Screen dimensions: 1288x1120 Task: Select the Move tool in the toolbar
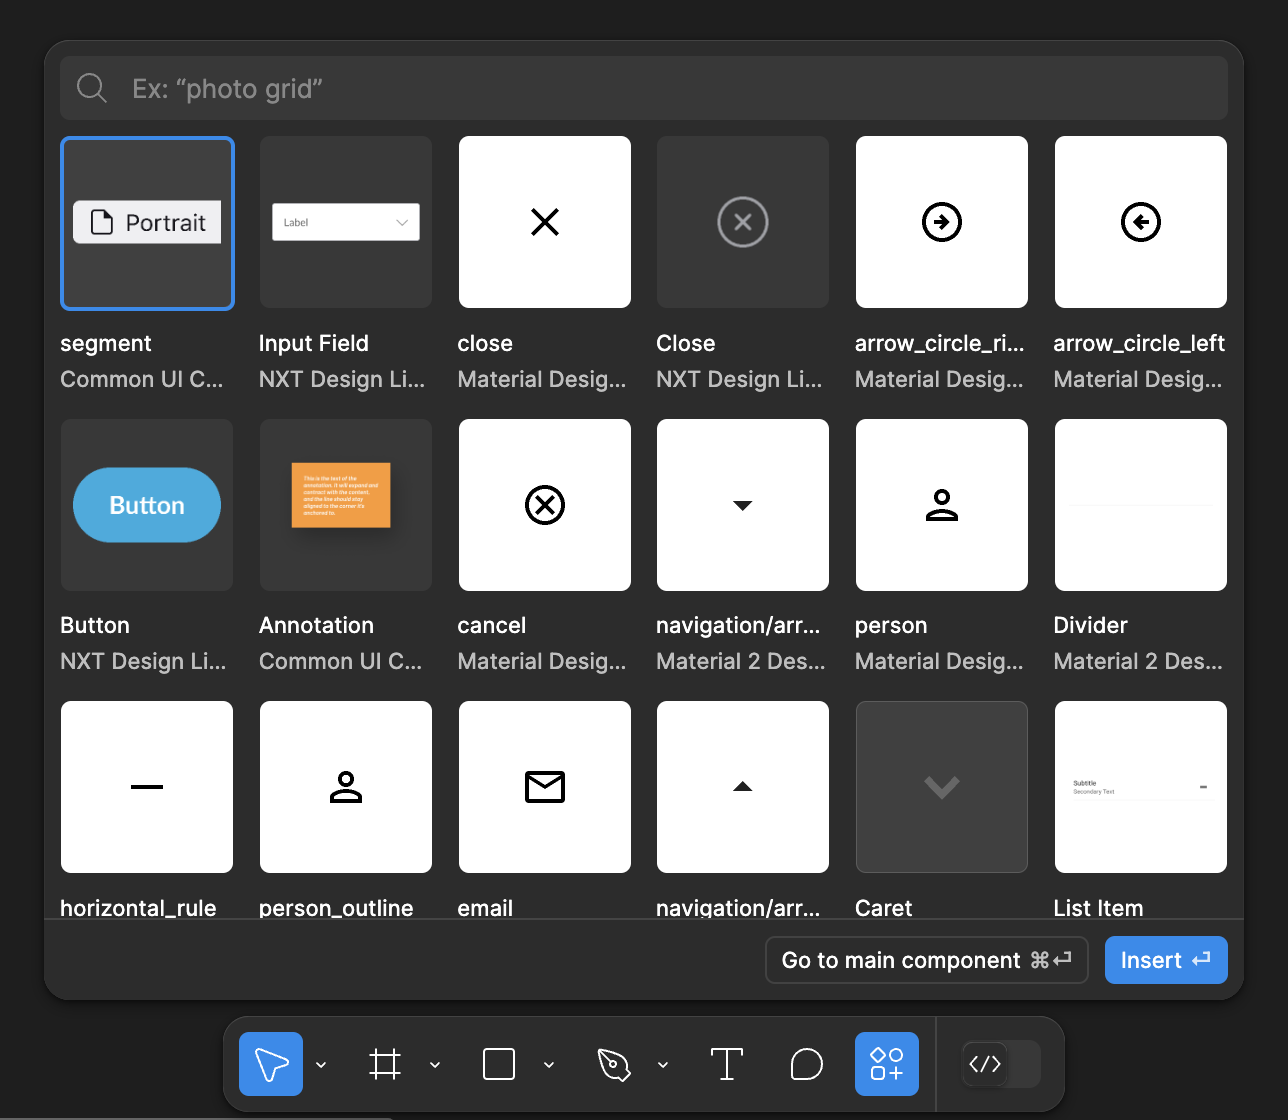click(x=271, y=1064)
